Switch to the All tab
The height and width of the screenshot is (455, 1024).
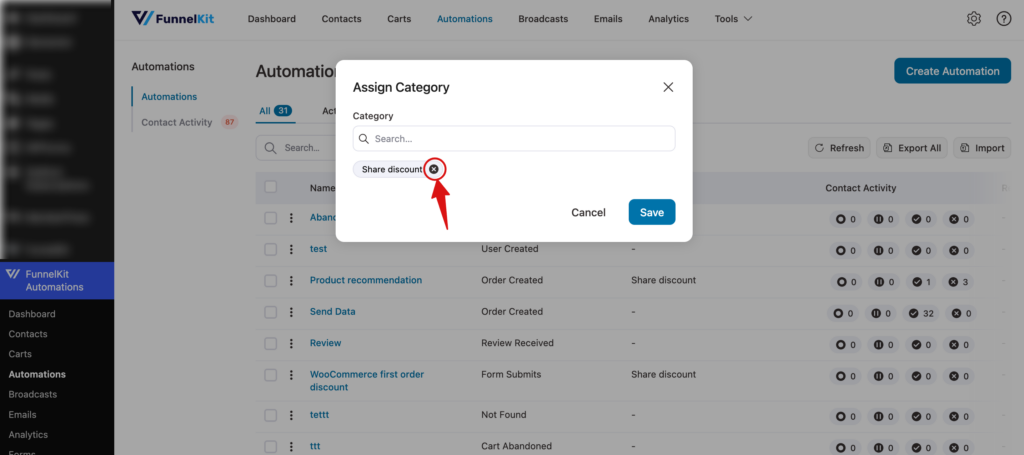coord(275,111)
